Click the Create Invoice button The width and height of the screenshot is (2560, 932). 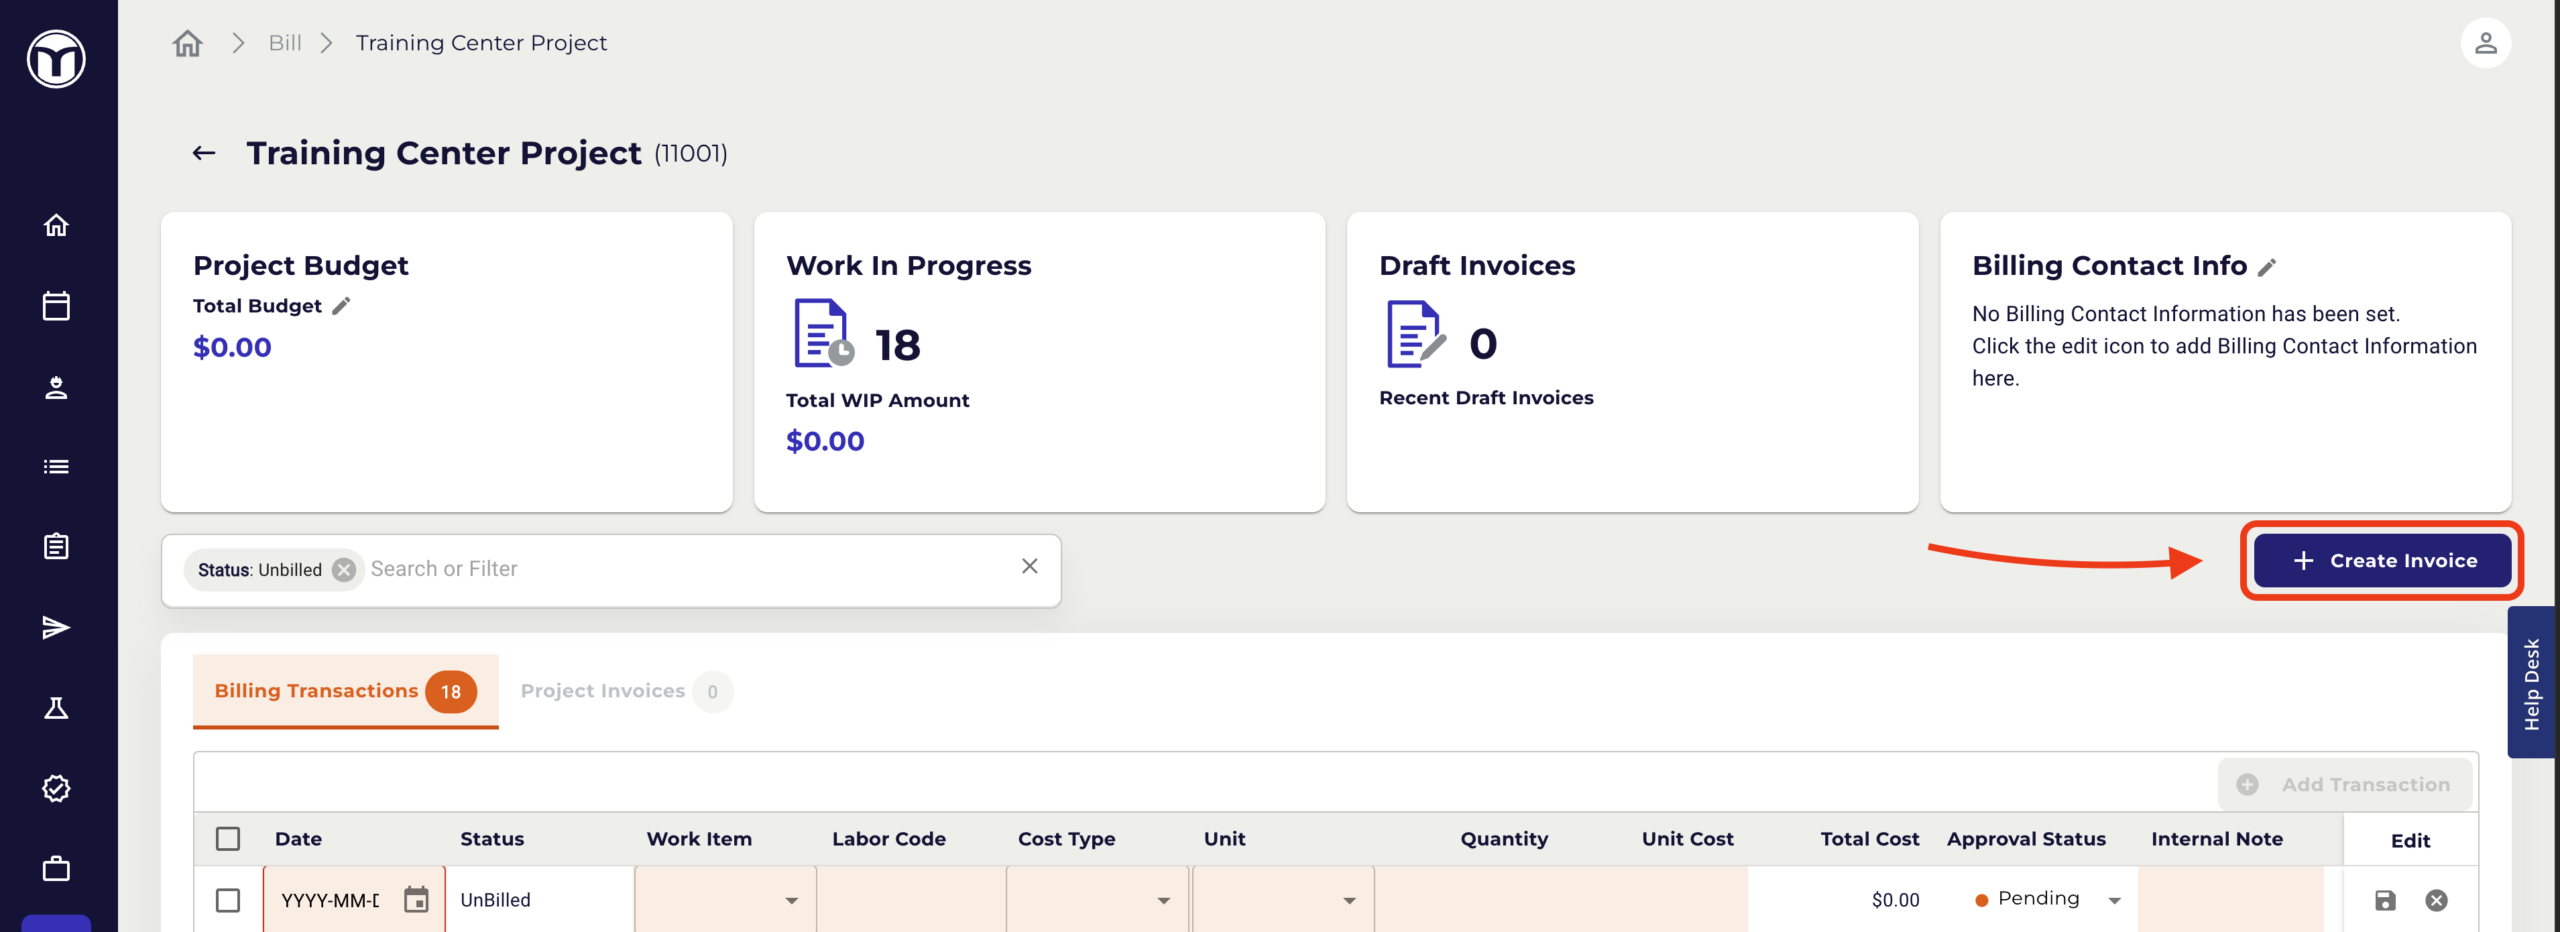(2382, 561)
